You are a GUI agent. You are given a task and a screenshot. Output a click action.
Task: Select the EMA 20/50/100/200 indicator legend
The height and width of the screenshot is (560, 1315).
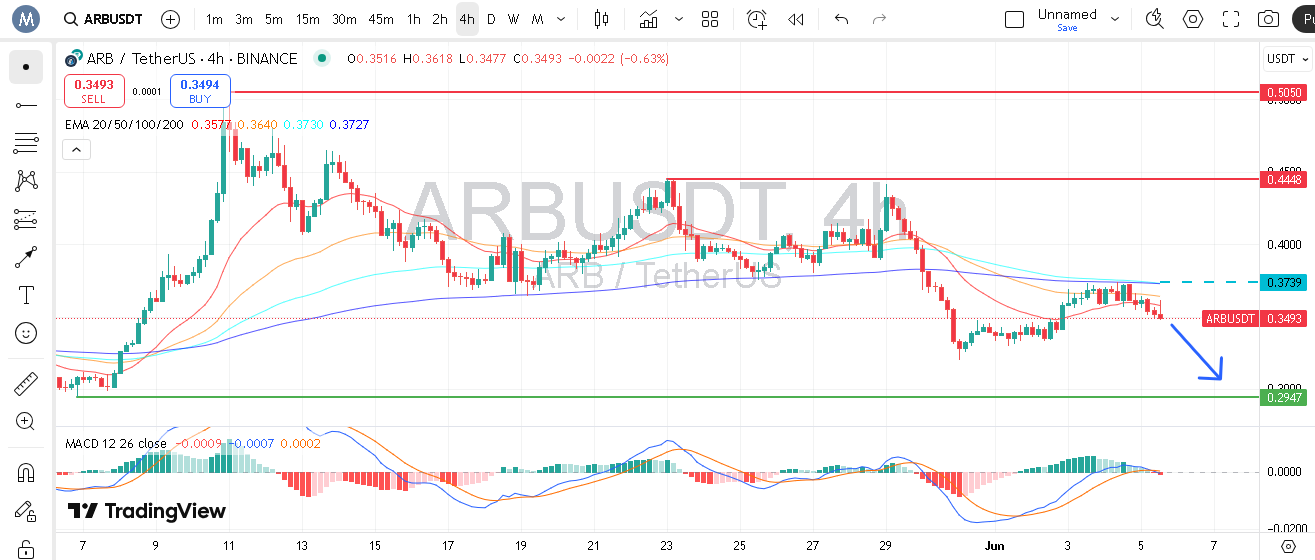point(124,125)
